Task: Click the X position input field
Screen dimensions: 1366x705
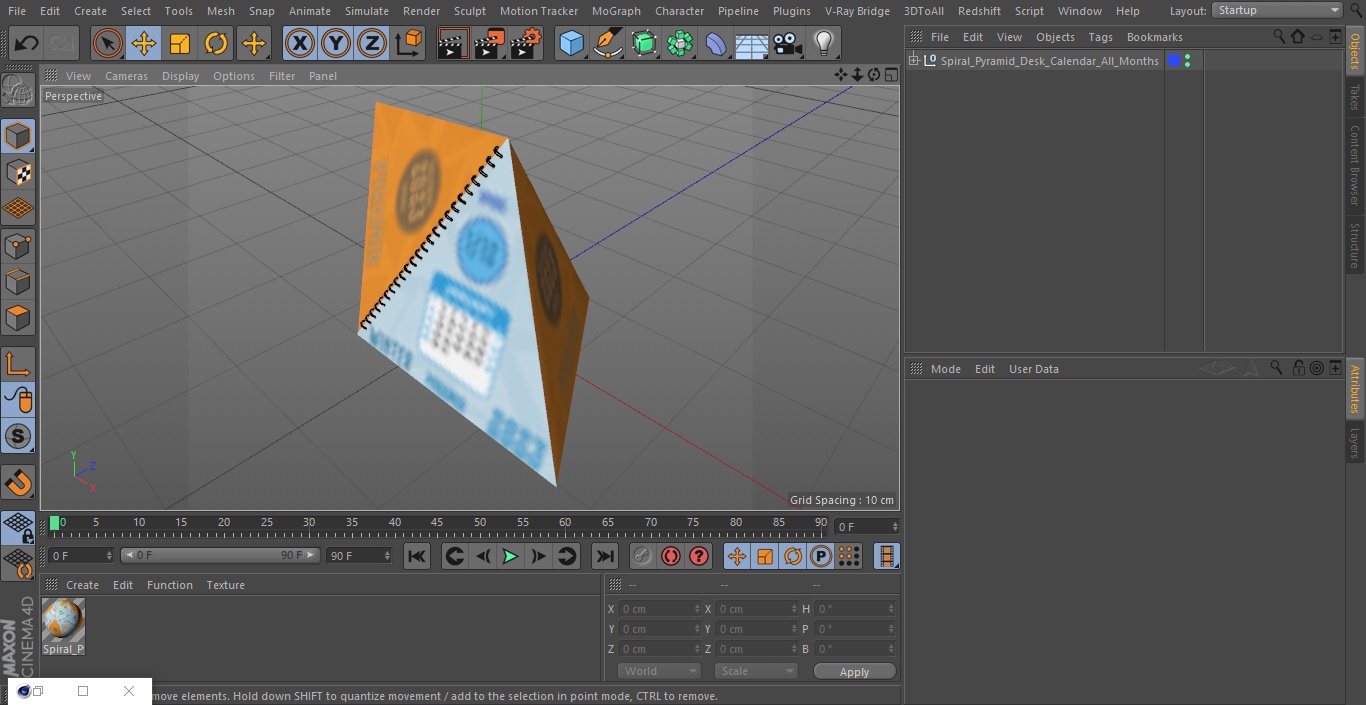Action: click(x=659, y=609)
